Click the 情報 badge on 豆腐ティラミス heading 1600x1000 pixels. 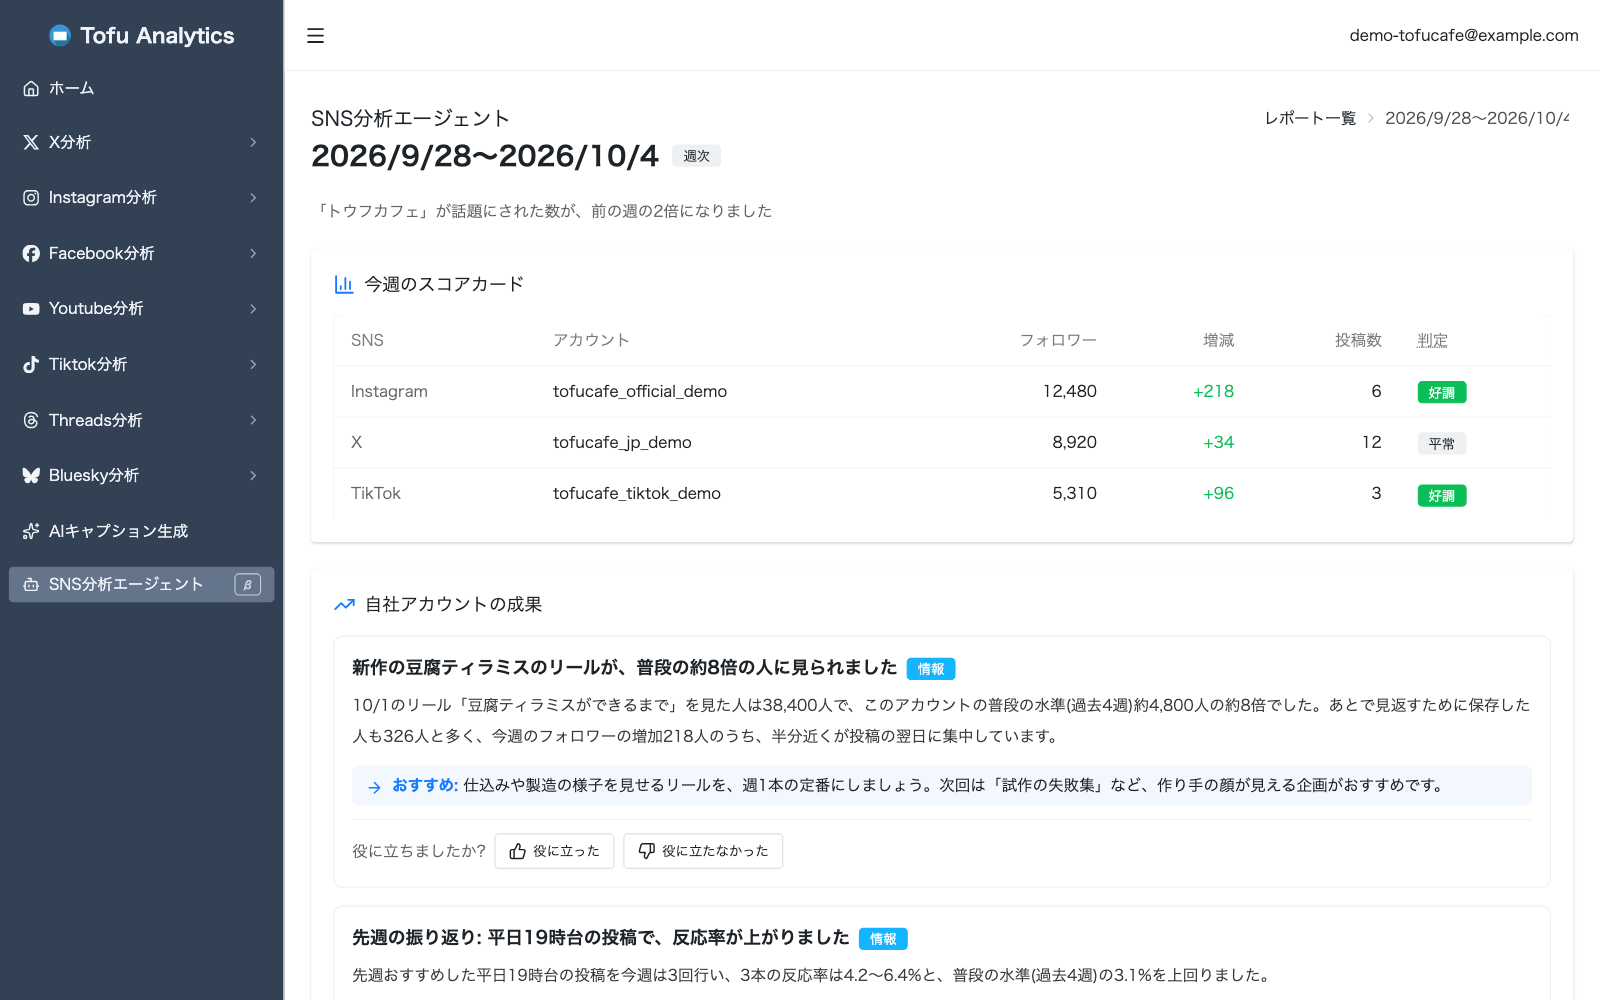pyautogui.click(x=931, y=669)
